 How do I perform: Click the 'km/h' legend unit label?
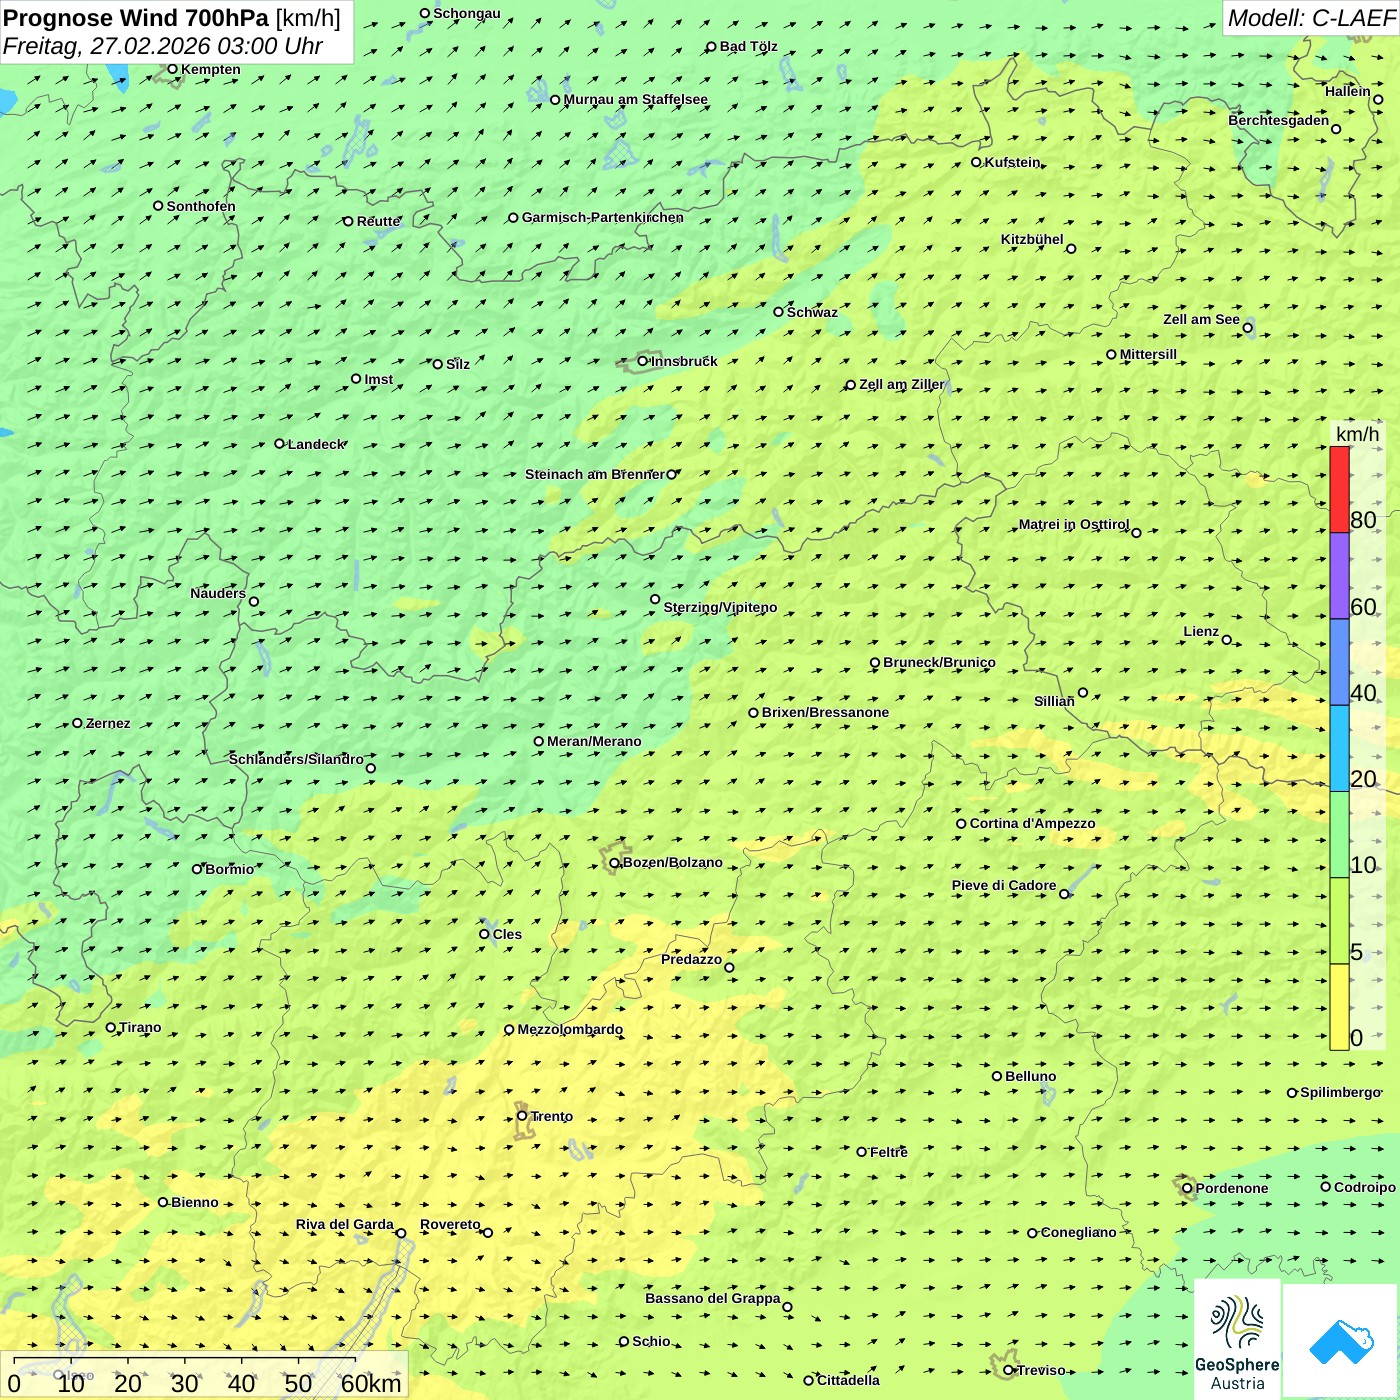1357,434
